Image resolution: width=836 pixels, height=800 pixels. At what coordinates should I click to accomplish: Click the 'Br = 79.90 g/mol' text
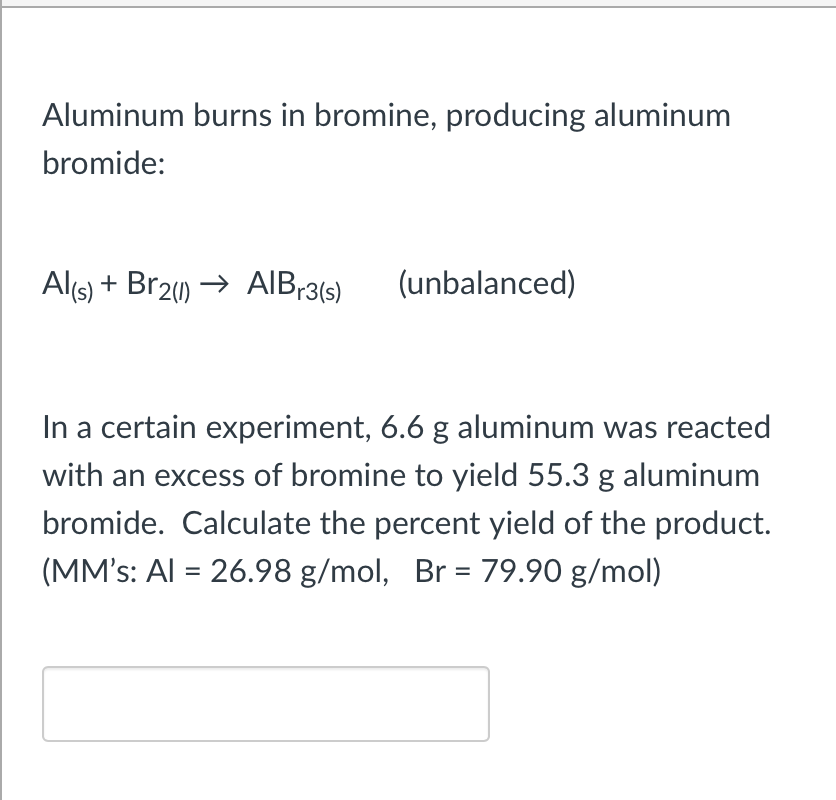pyautogui.click(x=540, y=570)
